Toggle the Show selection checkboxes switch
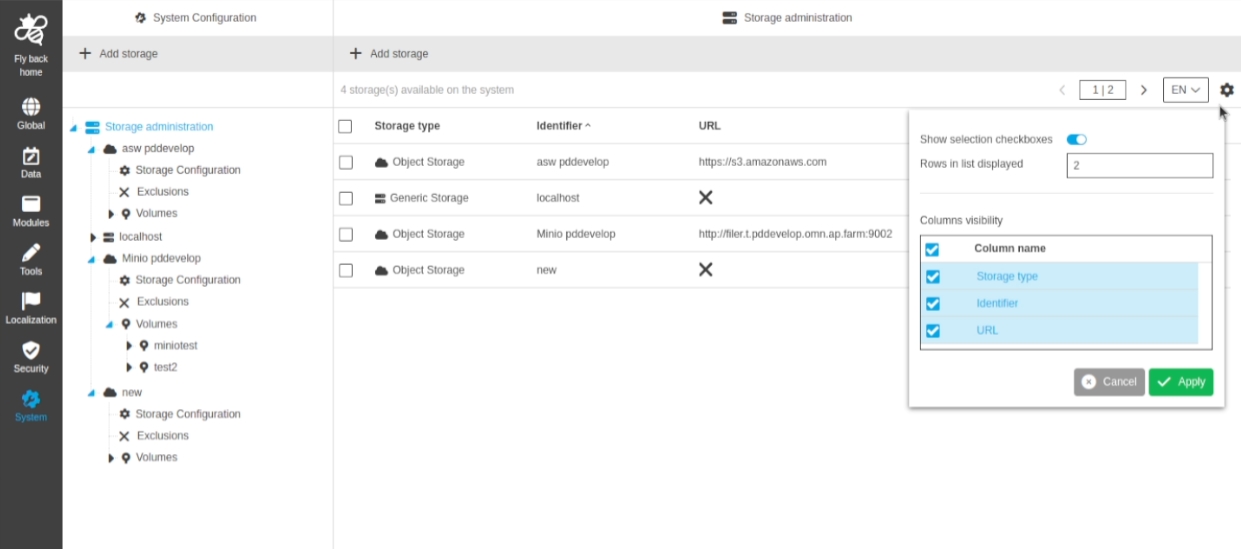 [x=1077, y=140]
